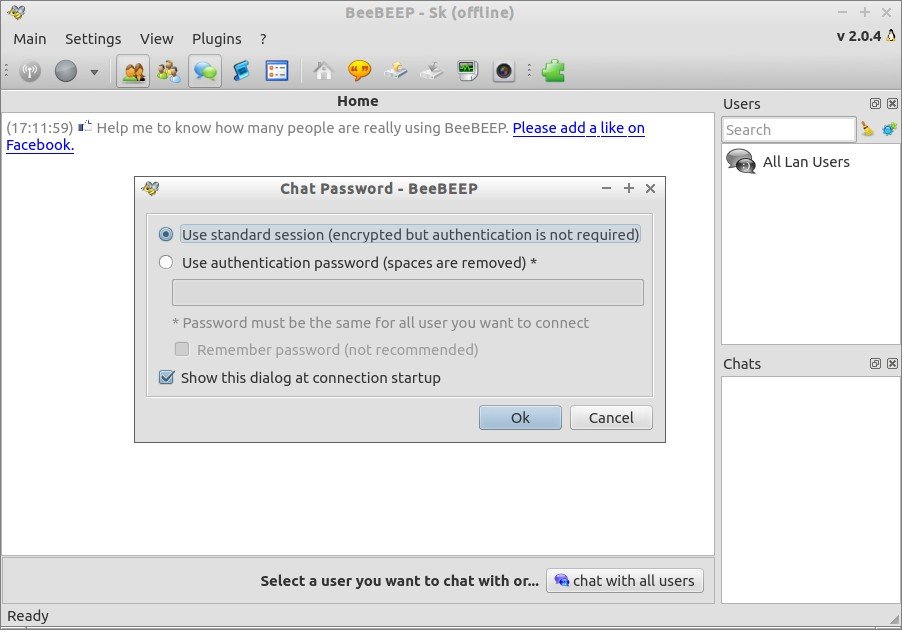Tick 'Remember password (not recommended)' checkbox
Image resolution: width=902 pixels, height=630 pixels.
point(182,349)
